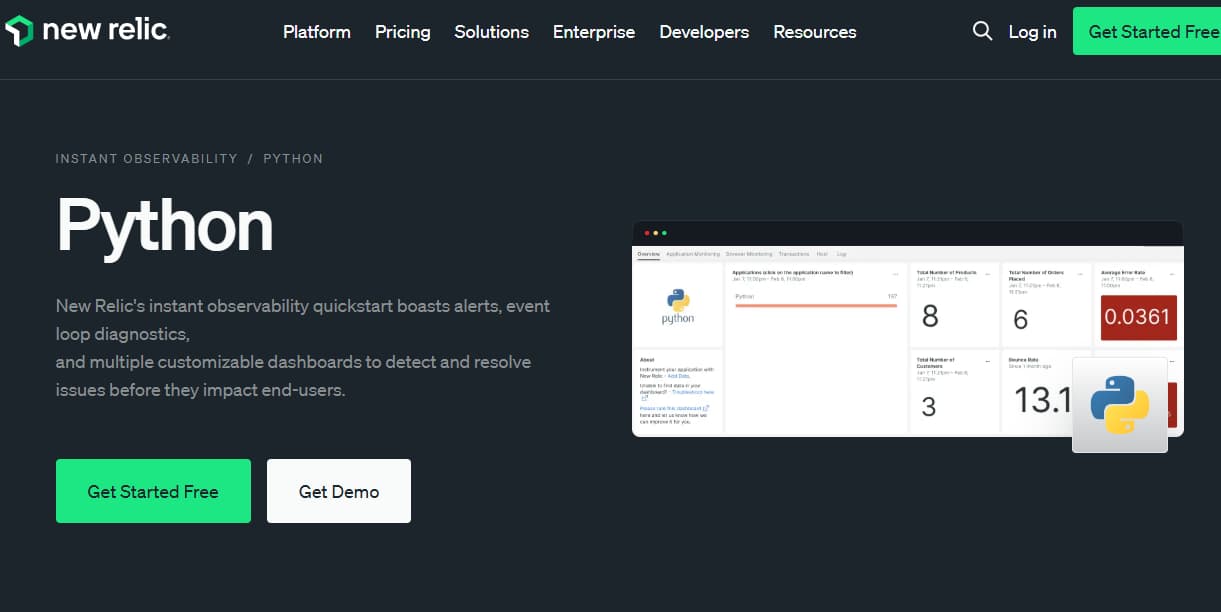Open the Pricing menu item
The height and width of the screenshot is (612, 1221).
click(x=402, y=31)
